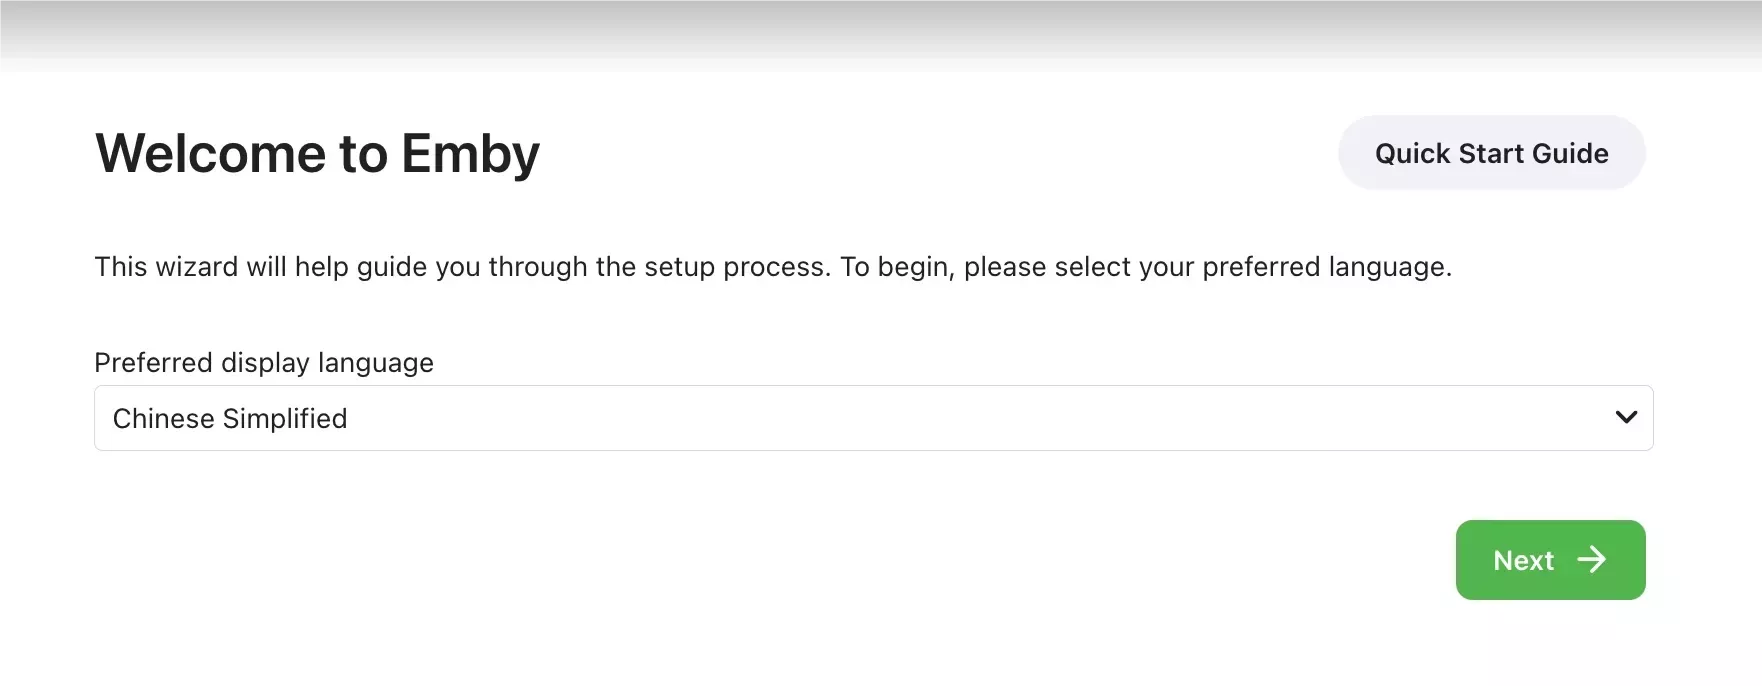Click the Welcome to Emby heading

317,154
